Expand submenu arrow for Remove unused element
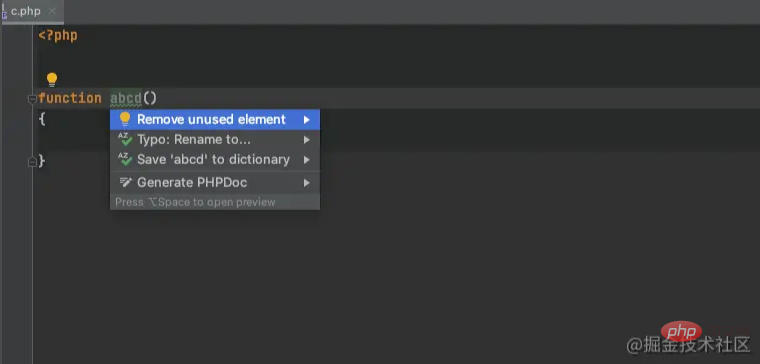The width and height of the screenshot is (760, 364). click(x=306, y=119)
